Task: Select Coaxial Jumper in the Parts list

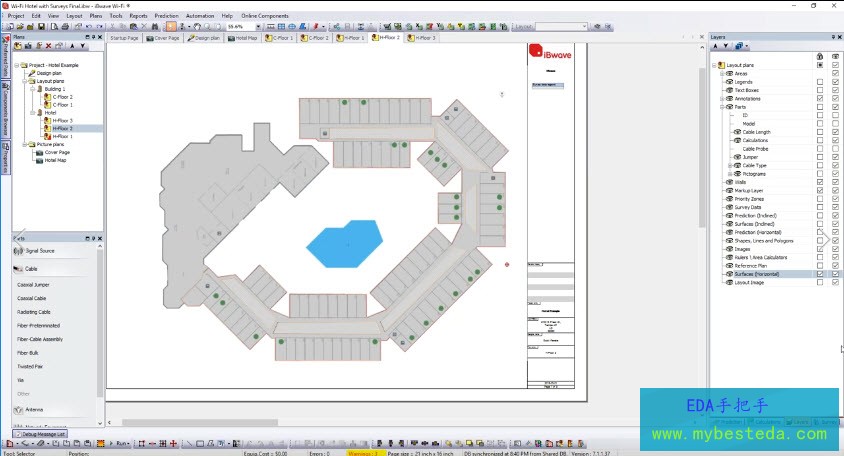Action: (x=33, y=285)
